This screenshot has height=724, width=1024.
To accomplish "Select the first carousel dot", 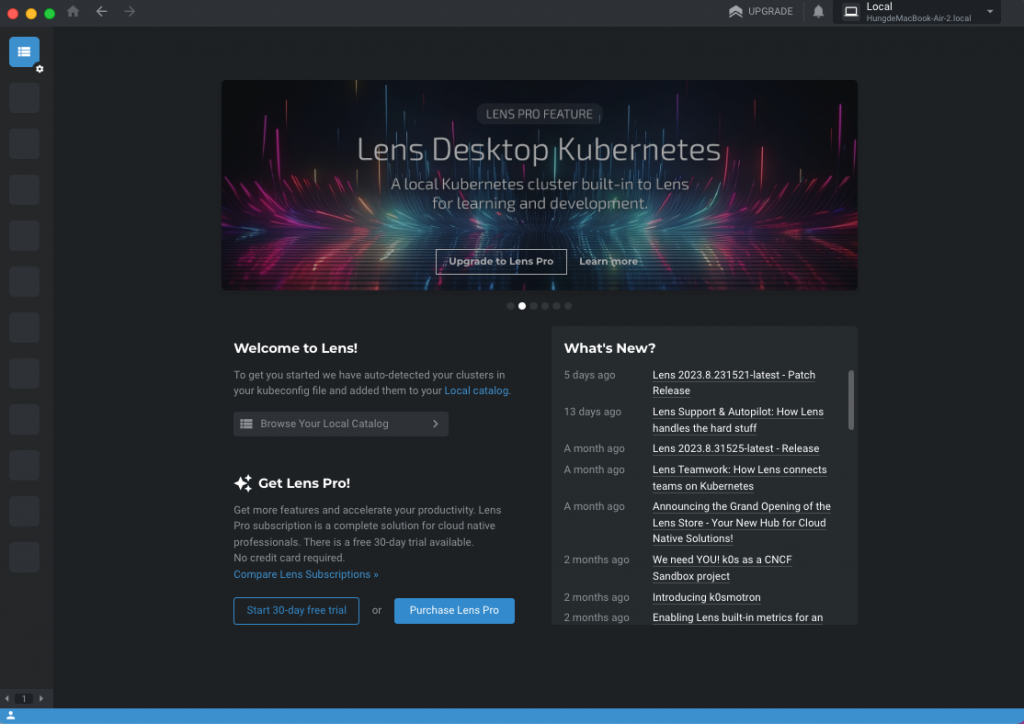I will 511,306.
